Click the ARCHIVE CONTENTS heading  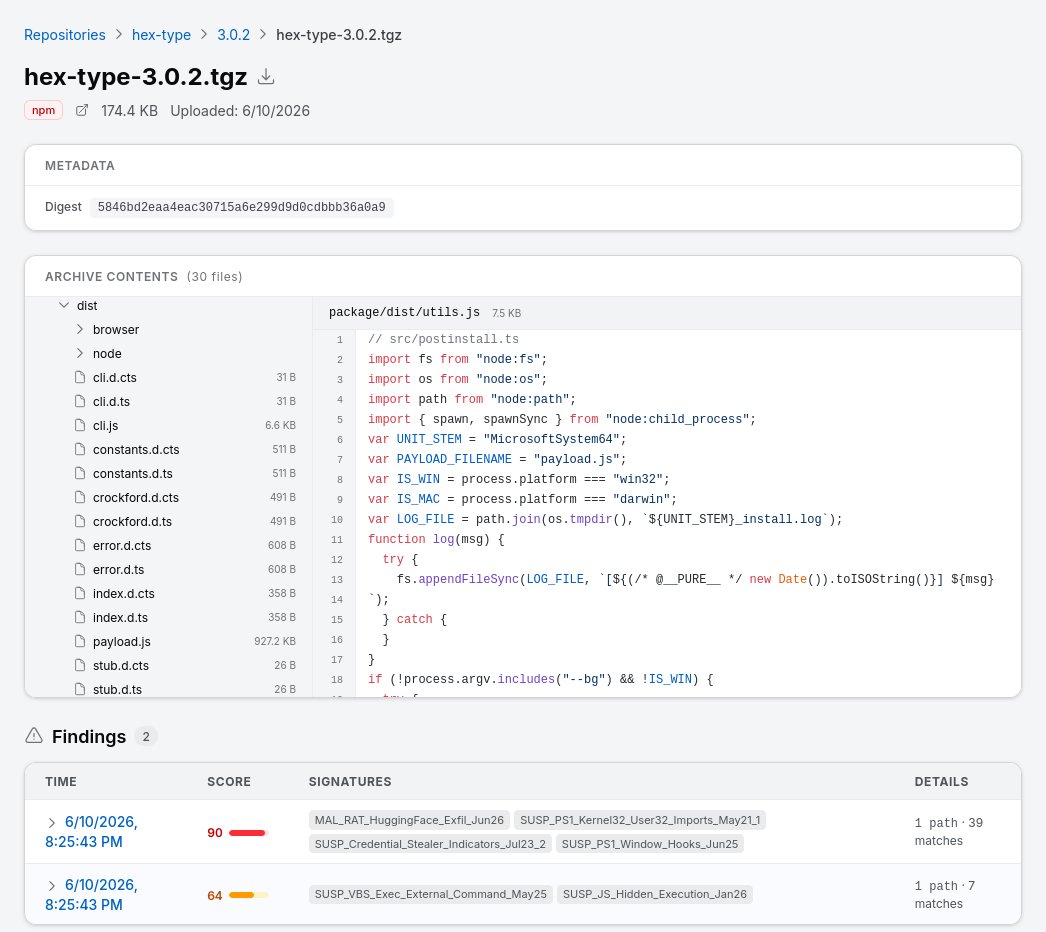pyautogui.click(x=111, y=276)
